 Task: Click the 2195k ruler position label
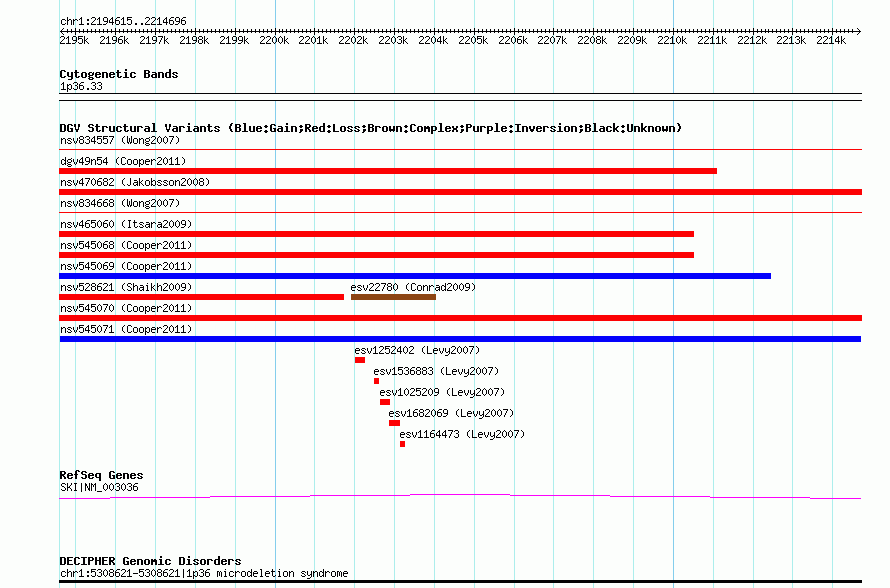(74, 40)
